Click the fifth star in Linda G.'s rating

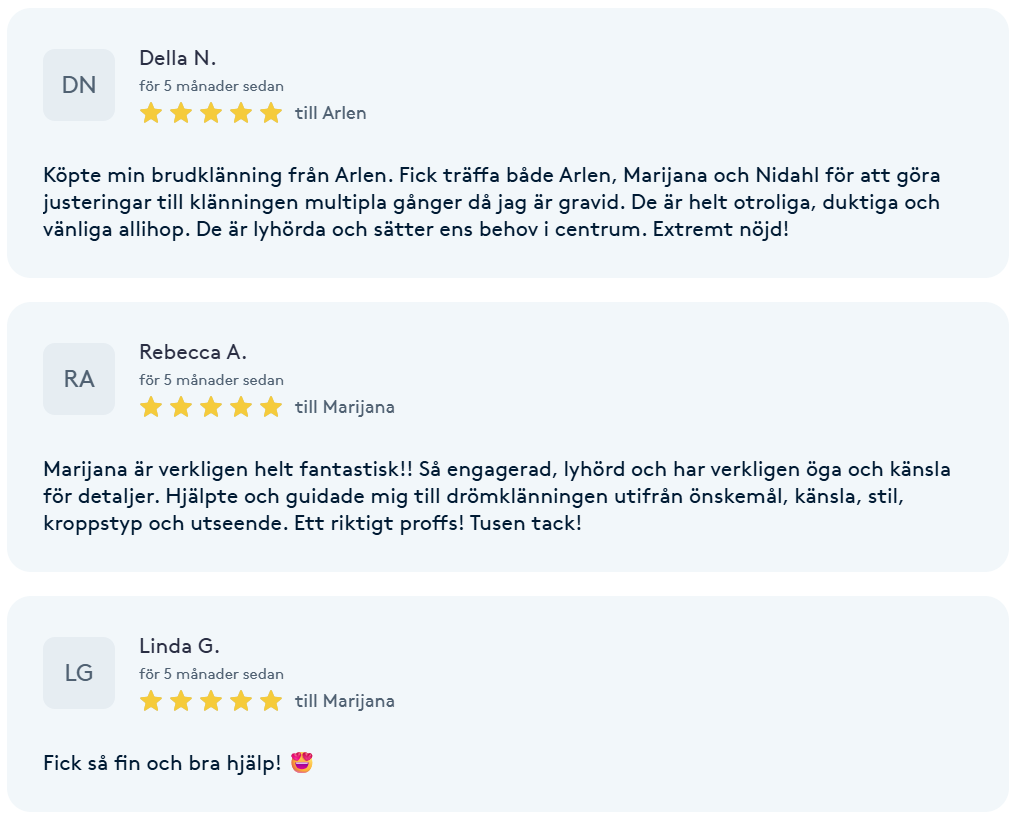(271, 701)
